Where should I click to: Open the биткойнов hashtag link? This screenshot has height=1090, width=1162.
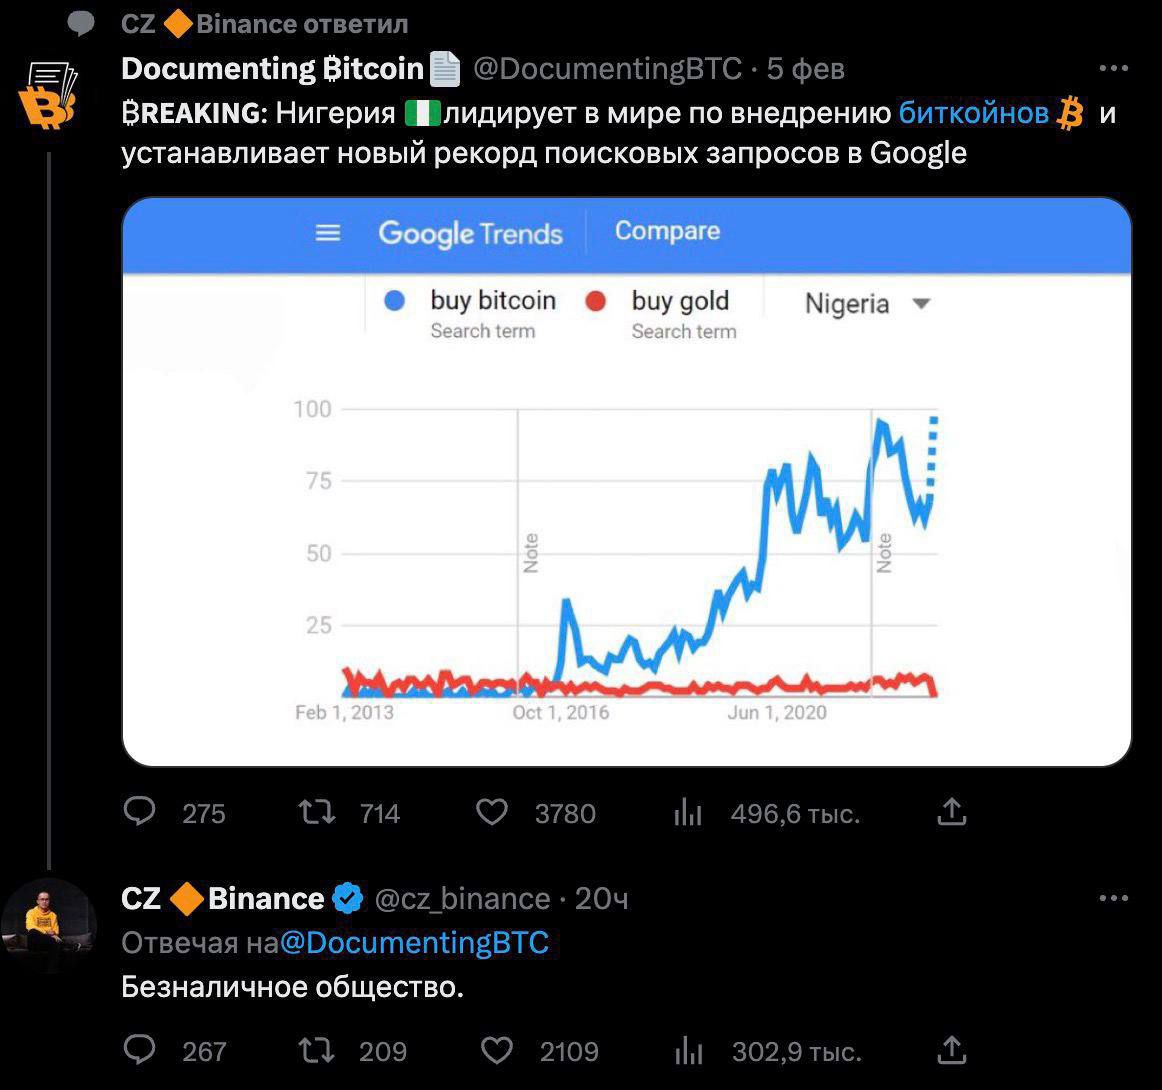[973, 113]
